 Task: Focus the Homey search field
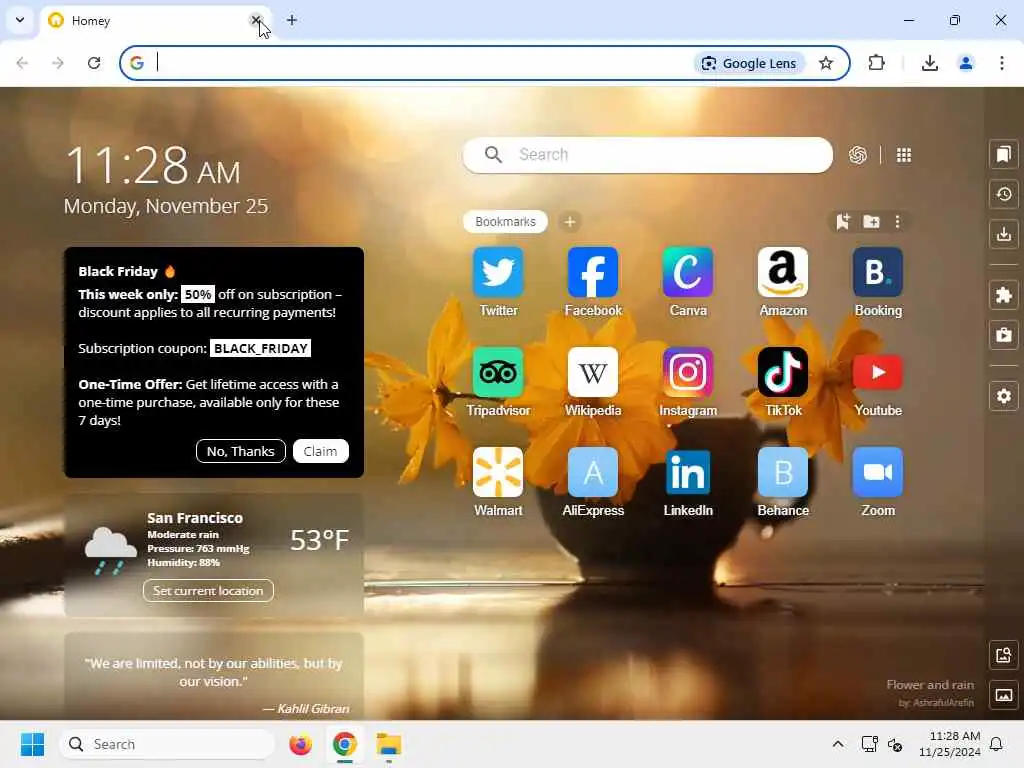pos(647,155)
